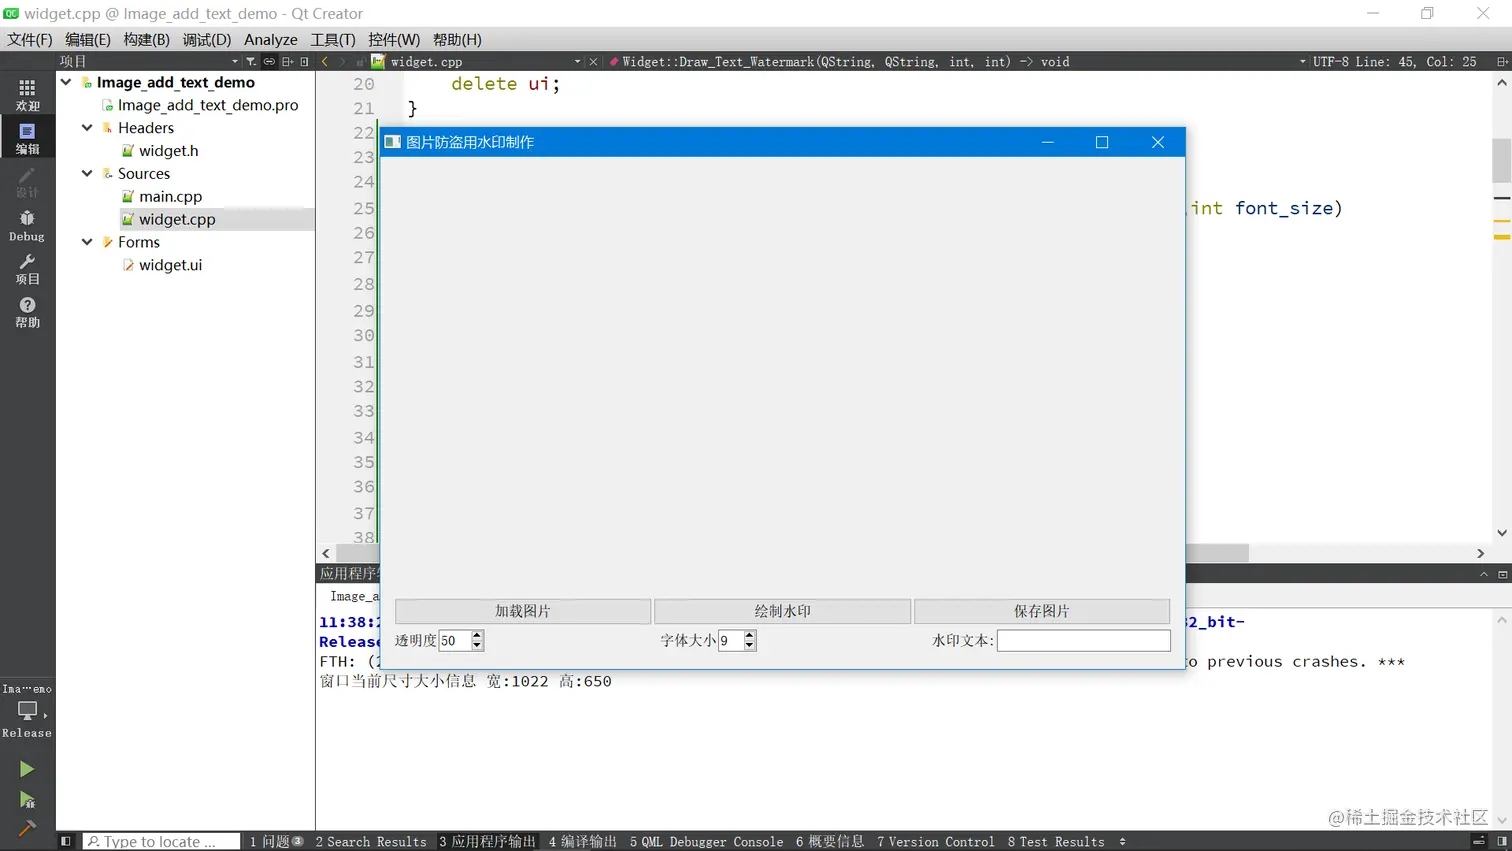Split the editor using top-right icon
The height and width of the screenshot is (851, 1512).
coord(1502,61)
